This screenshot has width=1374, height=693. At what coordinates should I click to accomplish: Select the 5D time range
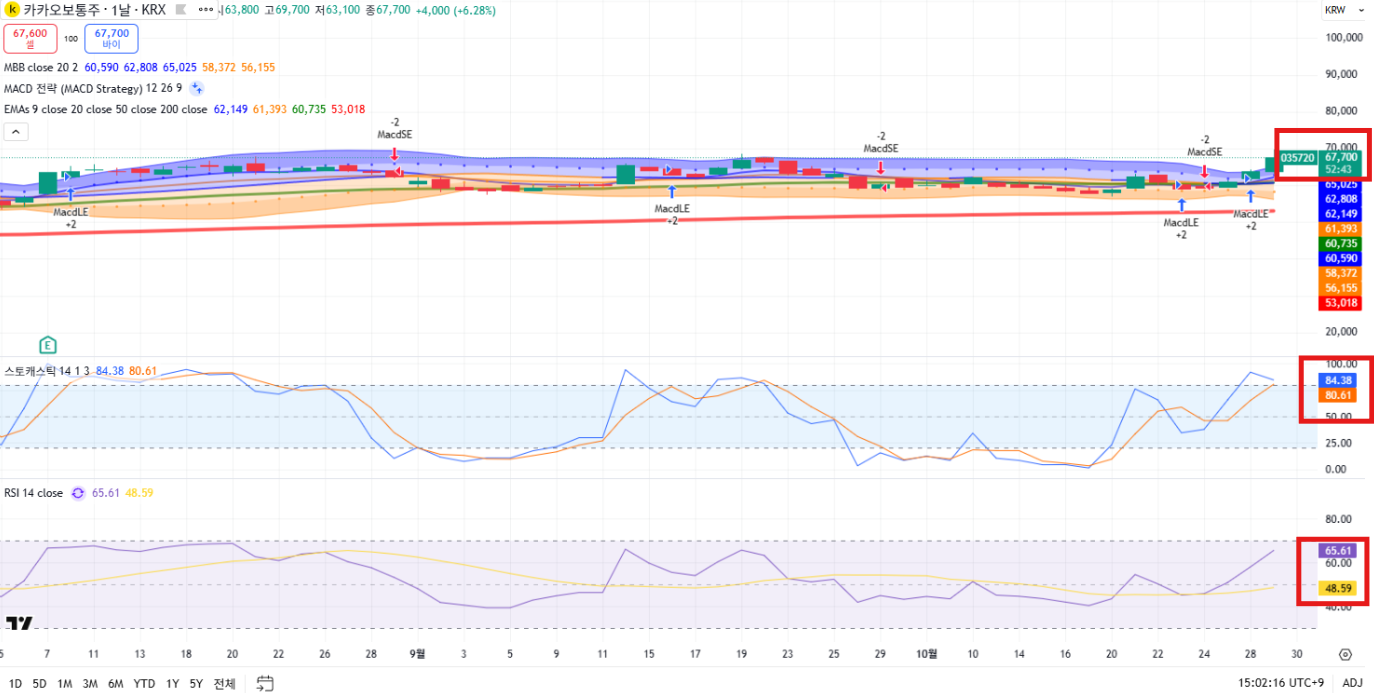tap(39, 684)
